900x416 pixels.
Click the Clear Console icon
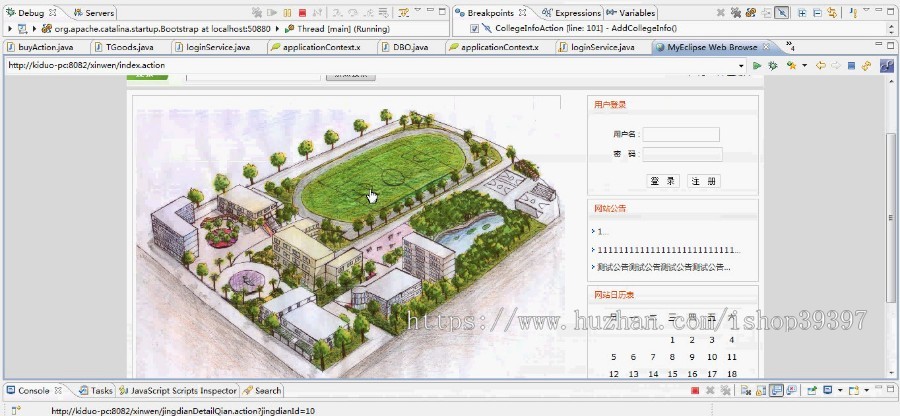click(x=746, y=391)
